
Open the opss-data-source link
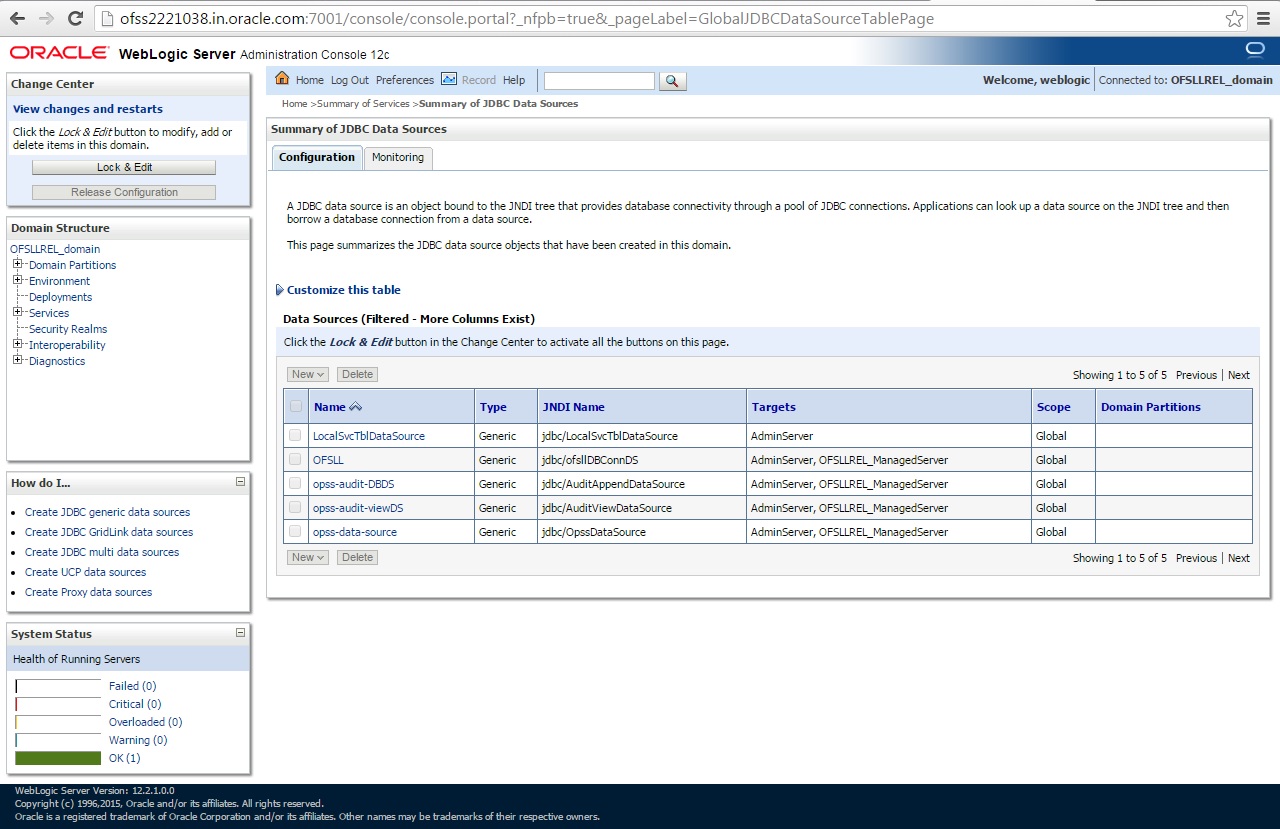click(355, 532)
